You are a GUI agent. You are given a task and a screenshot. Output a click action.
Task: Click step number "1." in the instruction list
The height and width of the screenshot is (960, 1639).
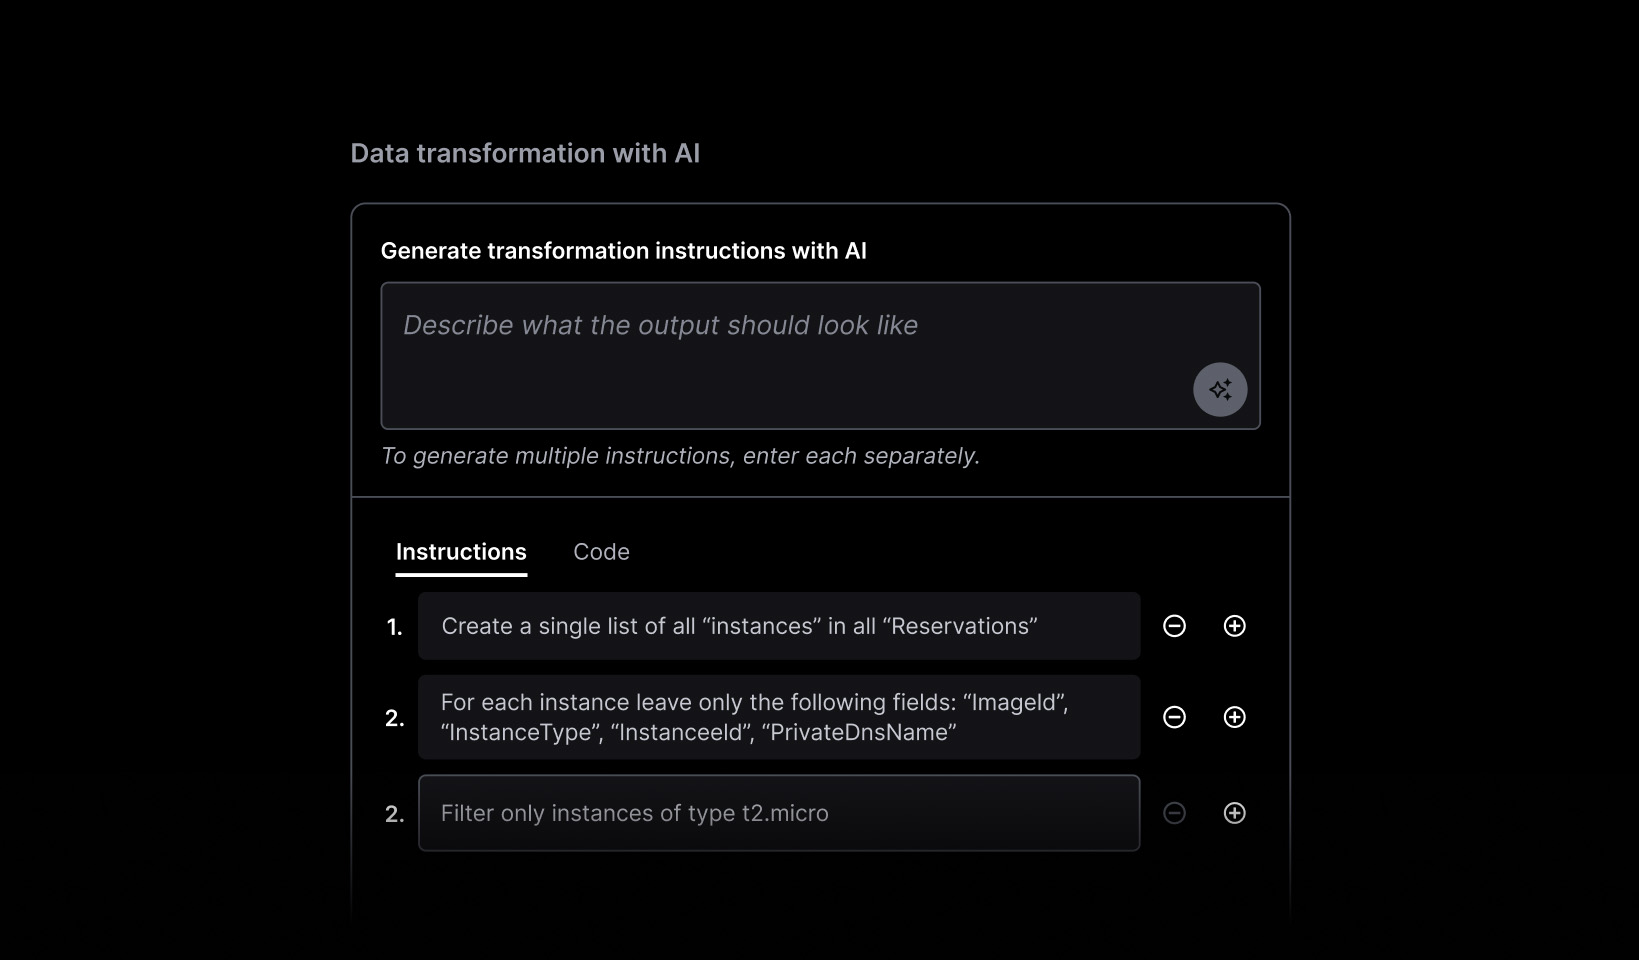pos(395,627)
